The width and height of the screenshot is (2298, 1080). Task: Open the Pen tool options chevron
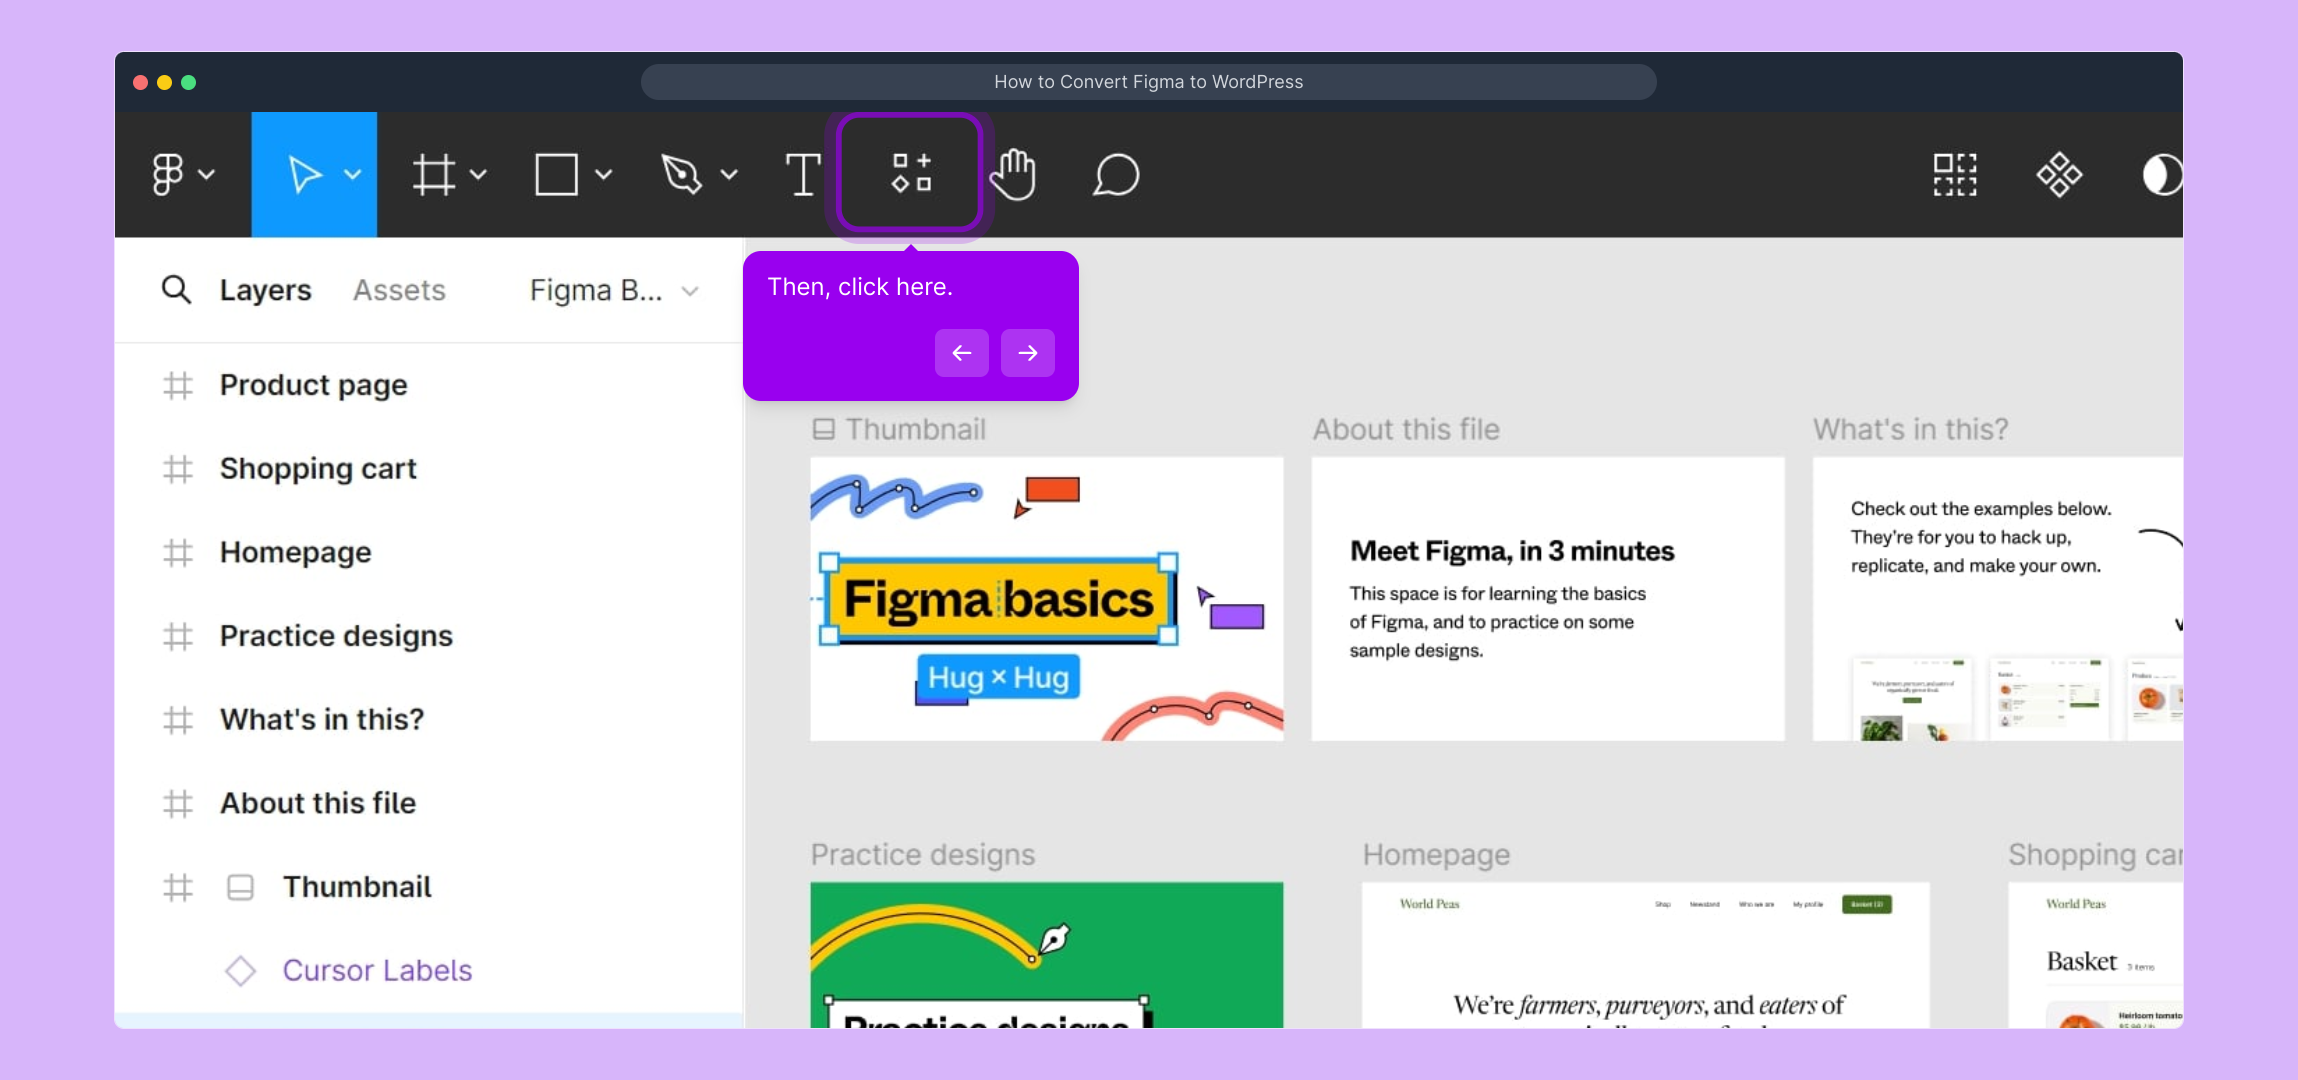729,174
